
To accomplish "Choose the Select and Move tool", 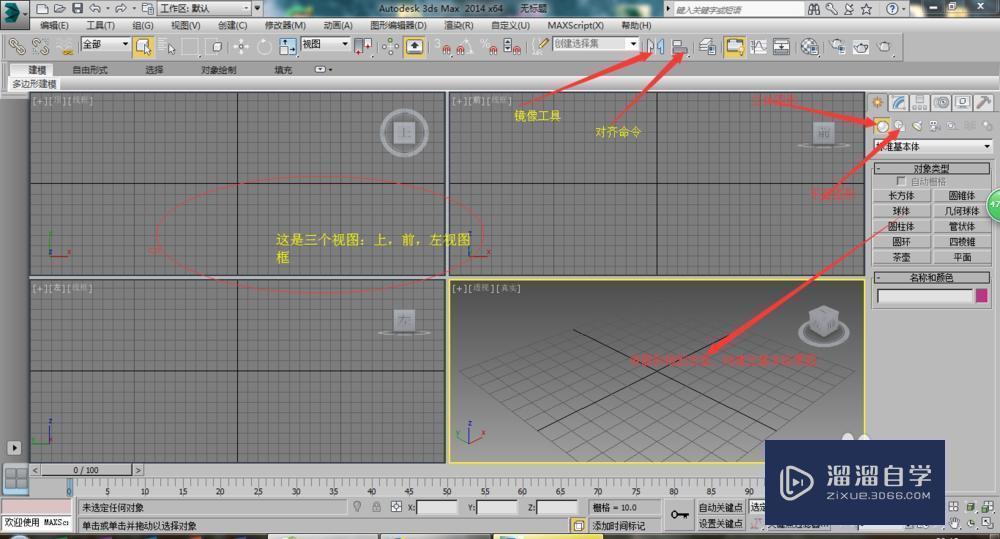I will pyautogui.click(x=241, y=47).
